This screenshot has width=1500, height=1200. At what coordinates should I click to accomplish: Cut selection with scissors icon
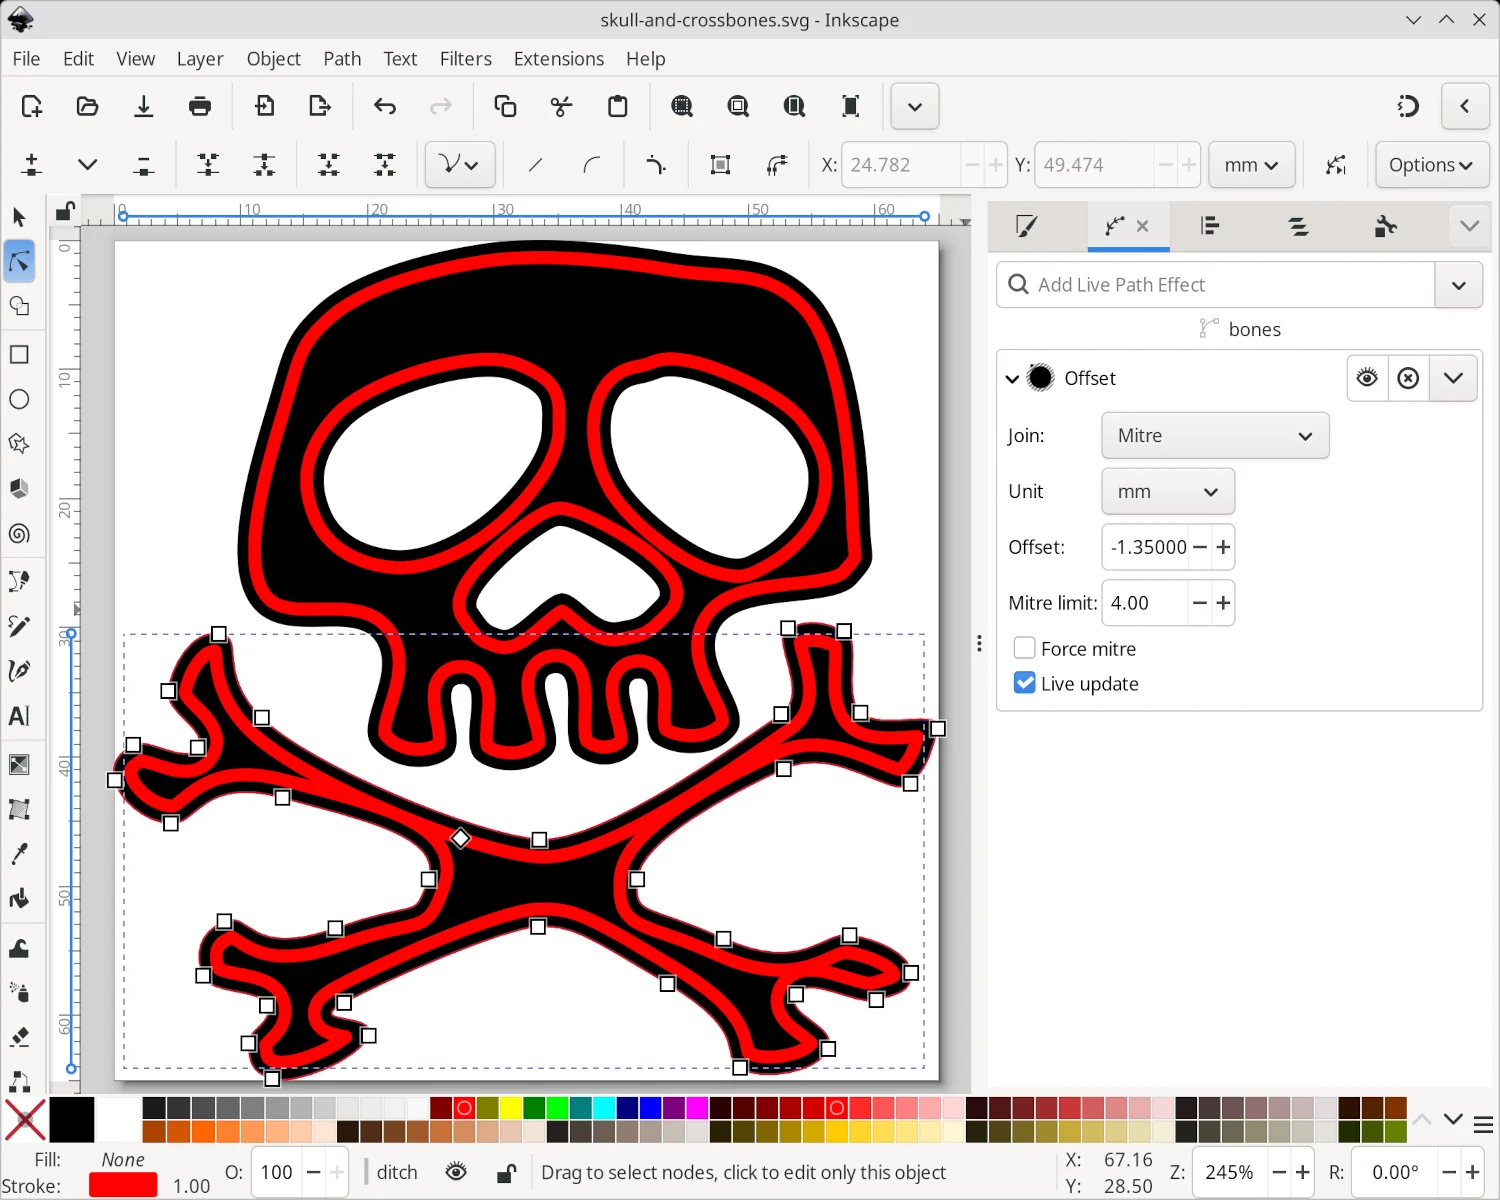[x=562, y=106]
